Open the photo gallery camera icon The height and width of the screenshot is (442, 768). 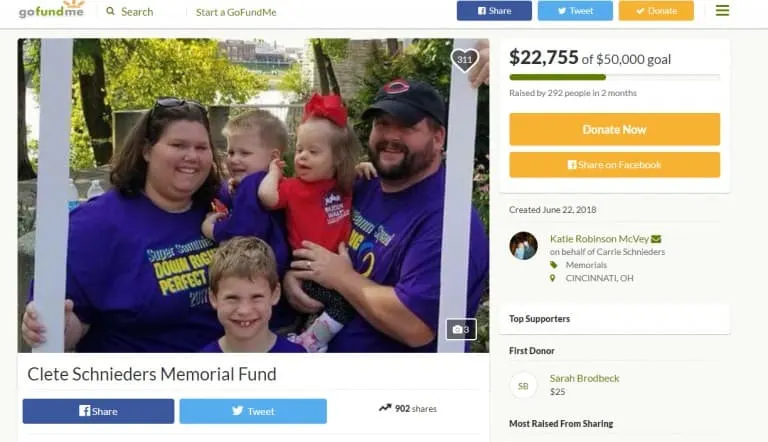[x=461, y=329]
